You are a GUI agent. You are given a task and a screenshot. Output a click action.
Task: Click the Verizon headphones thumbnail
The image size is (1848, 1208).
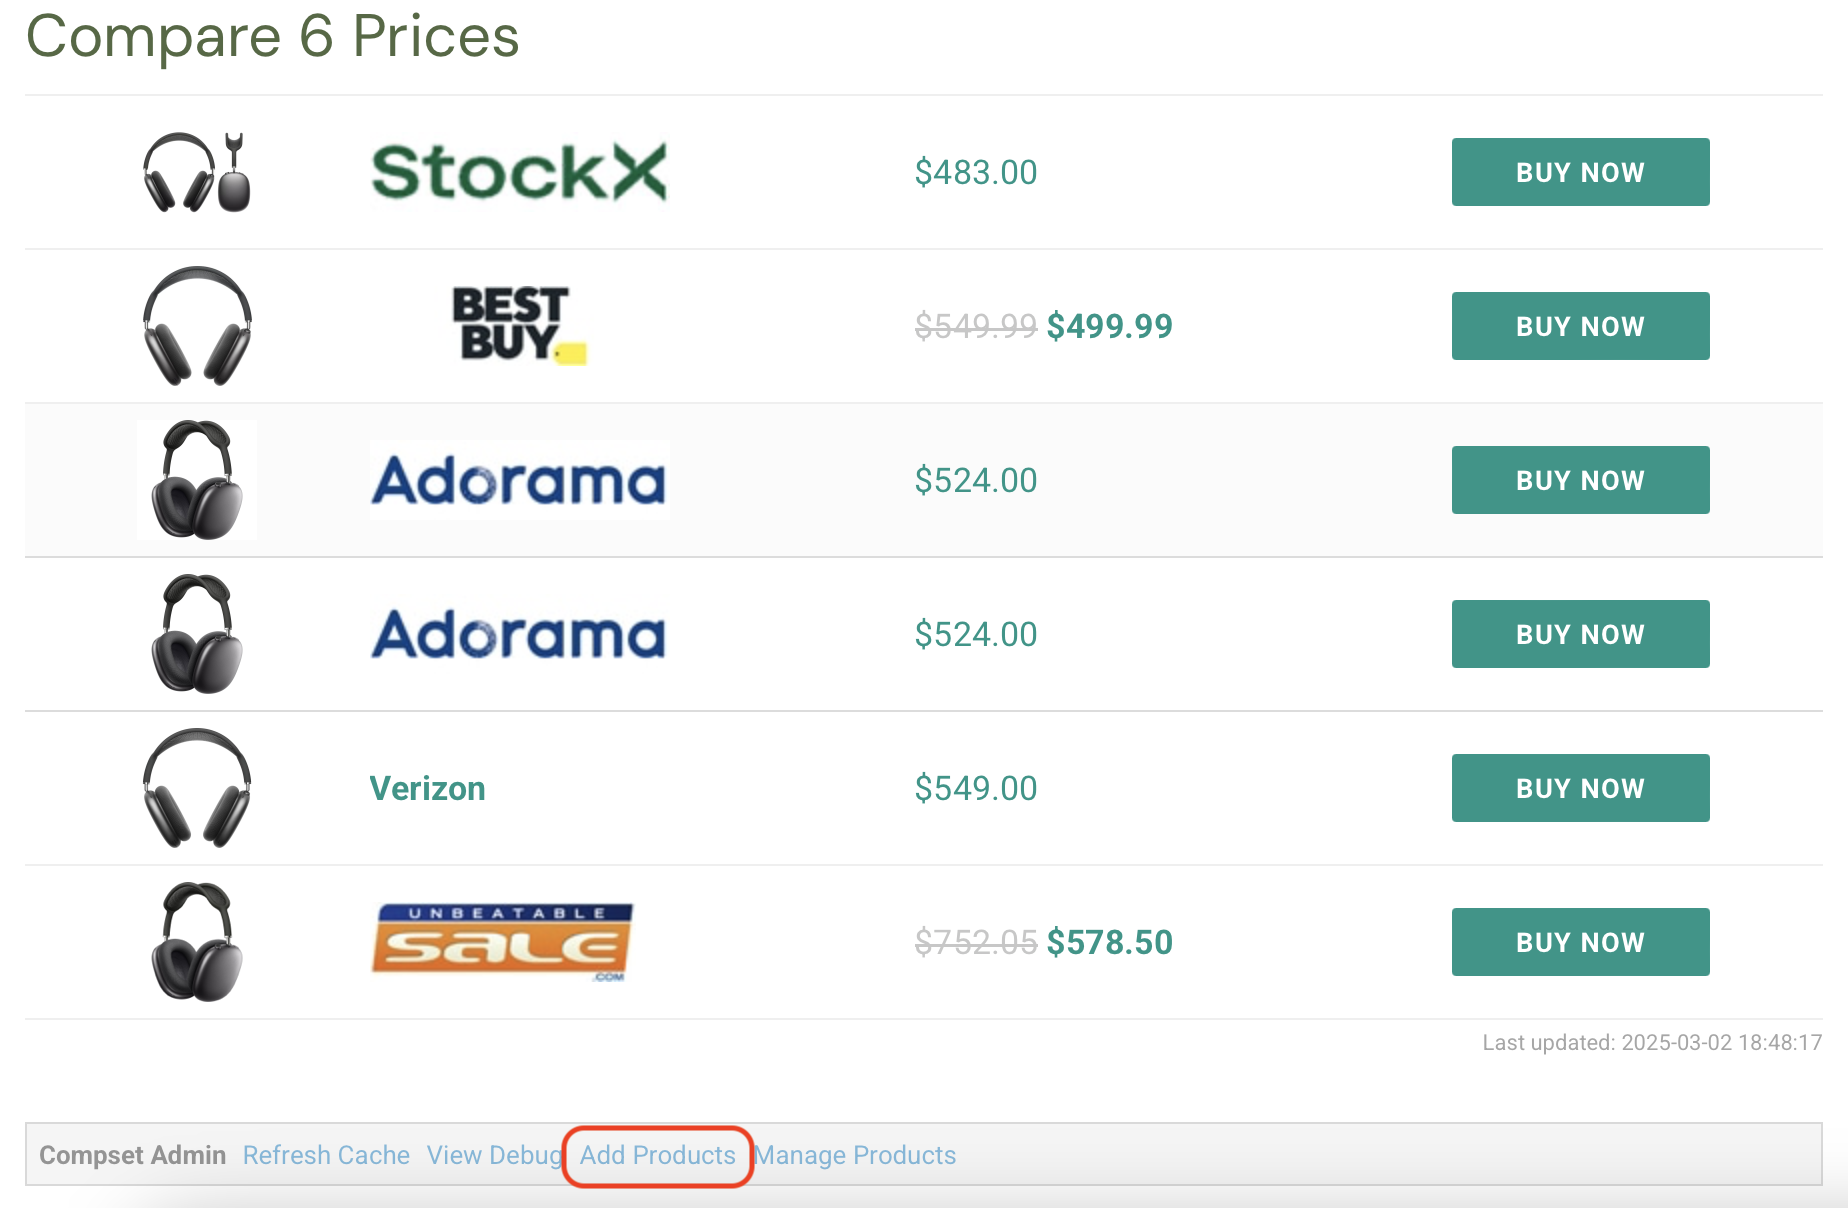coord(197,788)
